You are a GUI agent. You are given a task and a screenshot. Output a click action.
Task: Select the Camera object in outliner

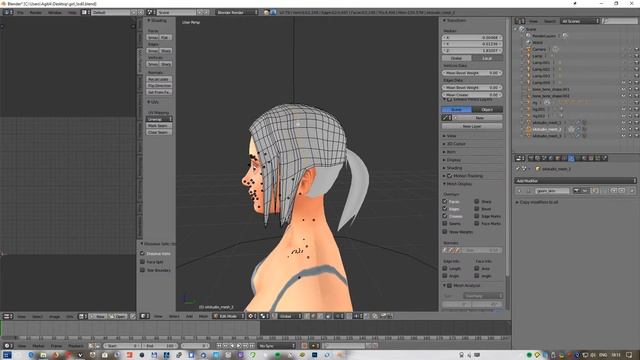(x=539, y=49)
